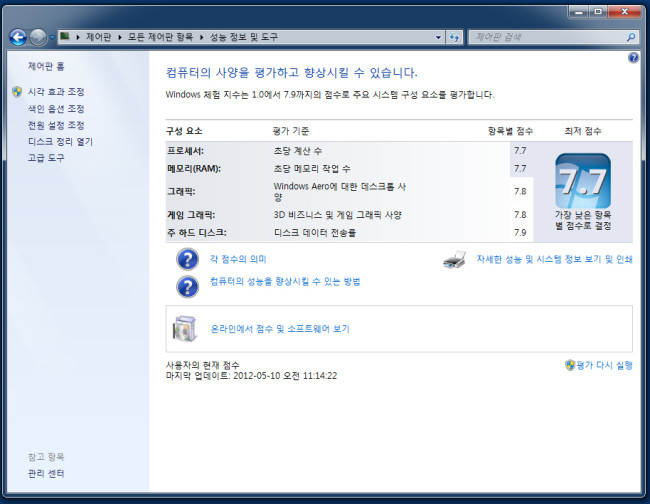Click the shield icon beside 평가 다시 실행
The height and width of the screenshot is (504, 650).
pyautogui.click(x=570, y=365)
